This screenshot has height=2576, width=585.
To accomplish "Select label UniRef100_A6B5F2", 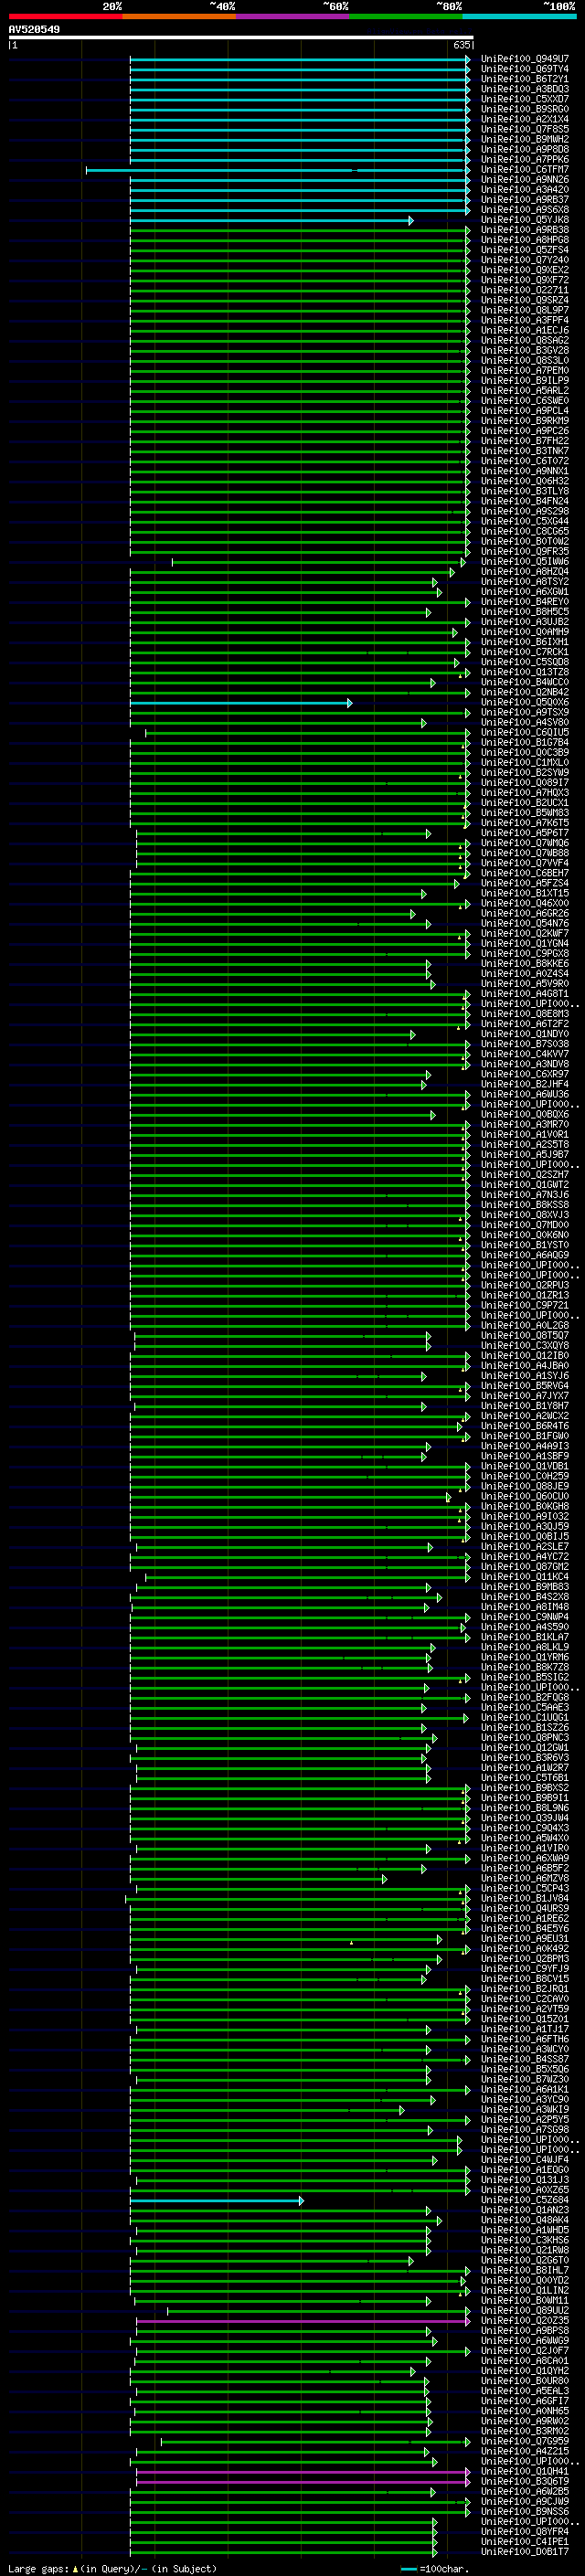I will pyautogui.click(x=525, y=1868).
